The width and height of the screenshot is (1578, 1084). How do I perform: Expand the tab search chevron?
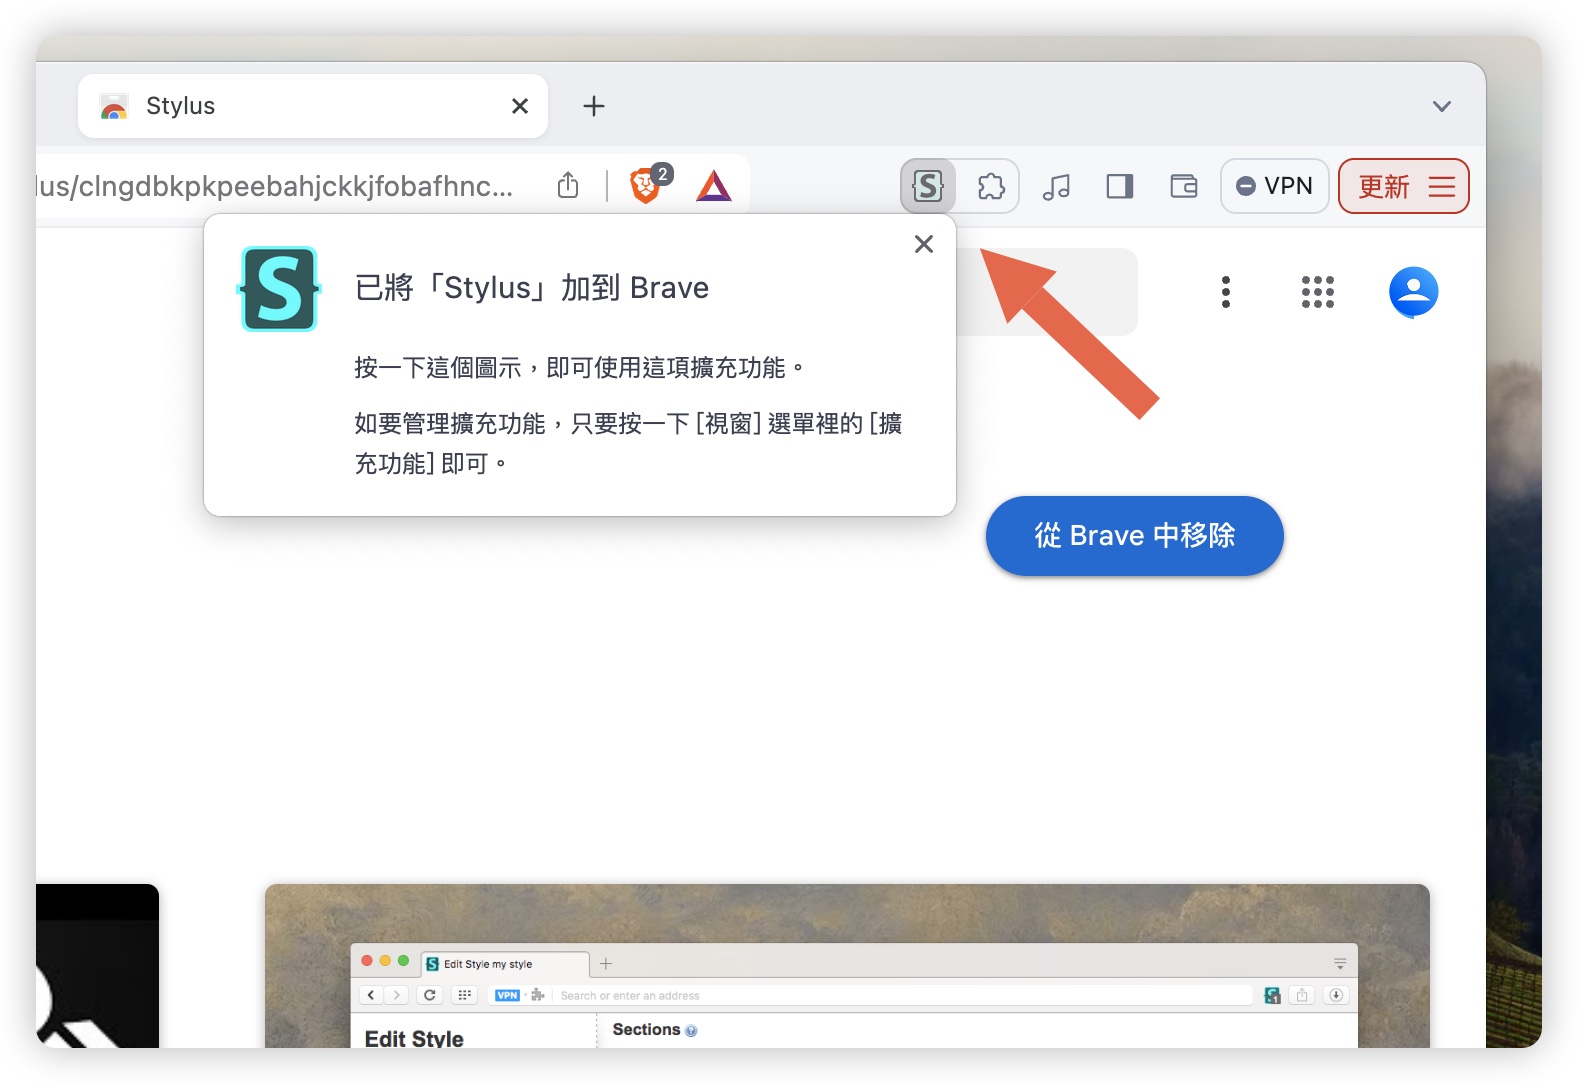1441,106
